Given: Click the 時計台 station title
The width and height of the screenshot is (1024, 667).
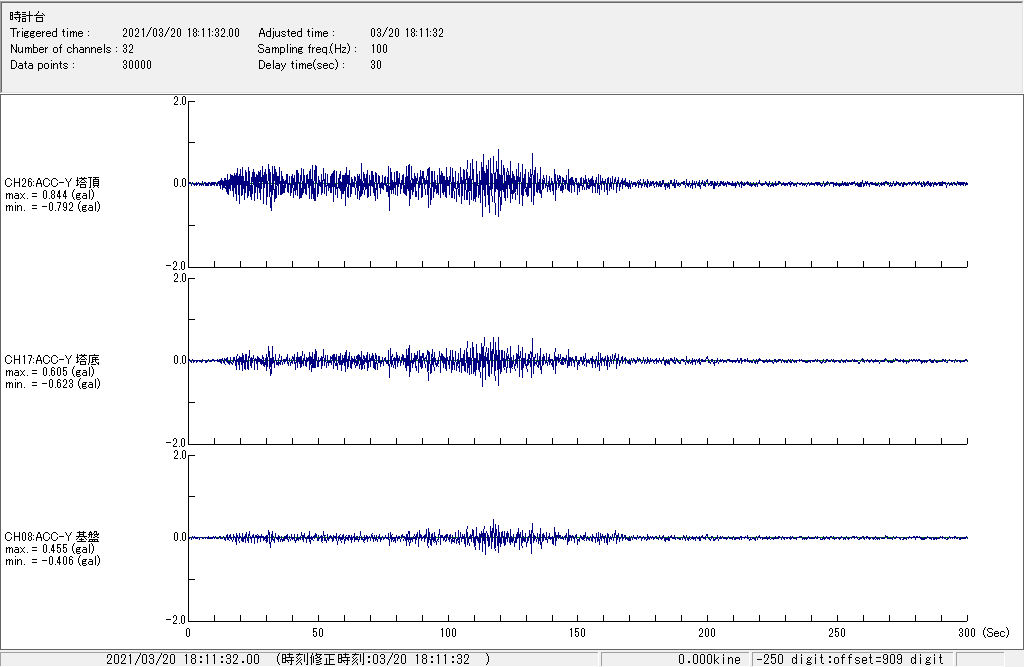Looking at the screenshot, I should click(27, 17).
